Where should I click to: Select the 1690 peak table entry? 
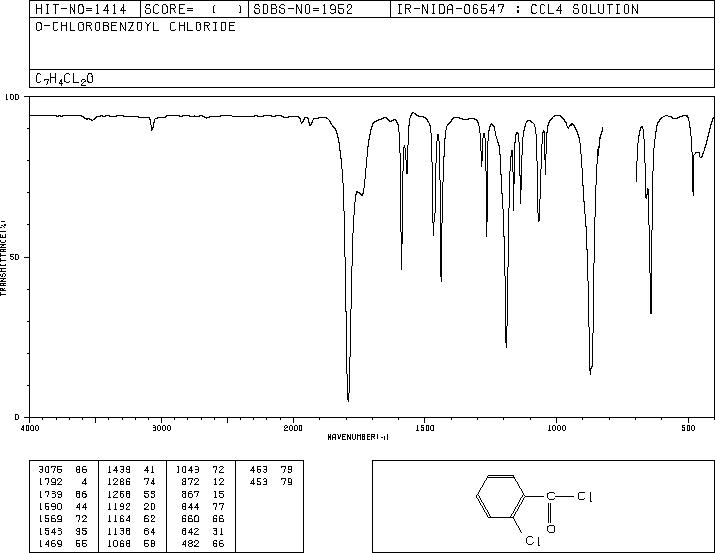(x=50, y=506)
